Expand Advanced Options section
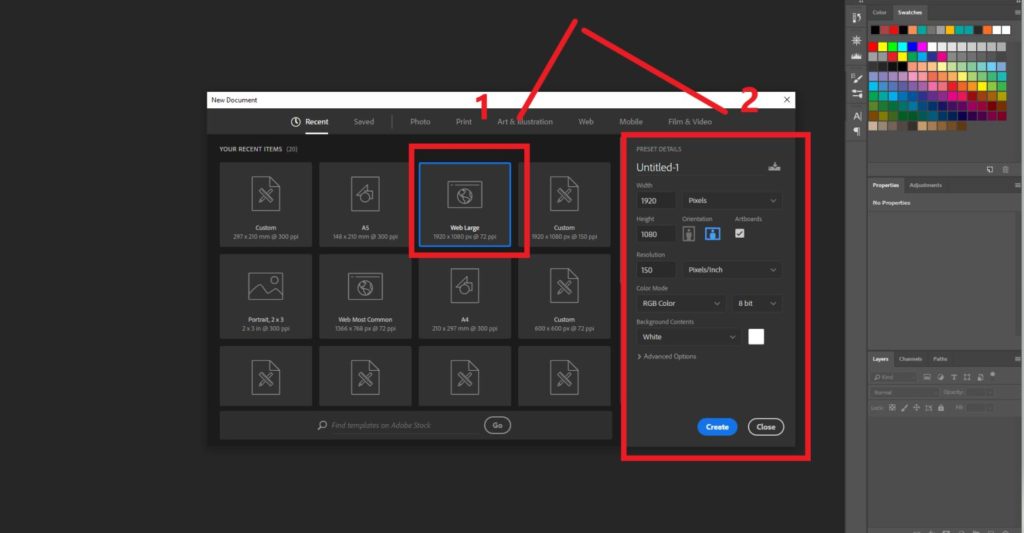 667,357
